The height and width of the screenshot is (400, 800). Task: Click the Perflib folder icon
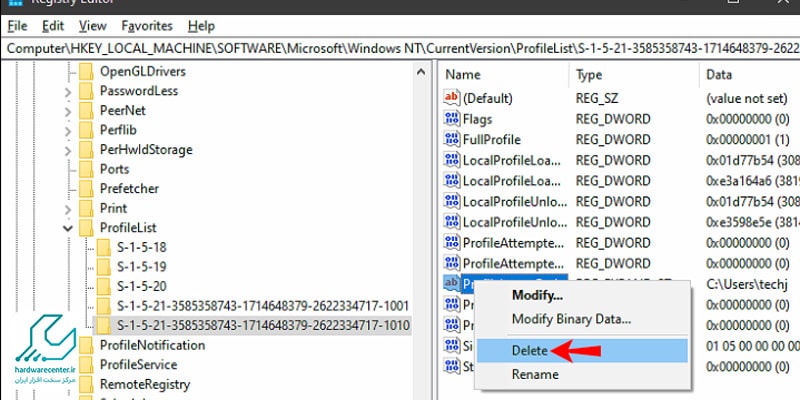tap(86, 130)
